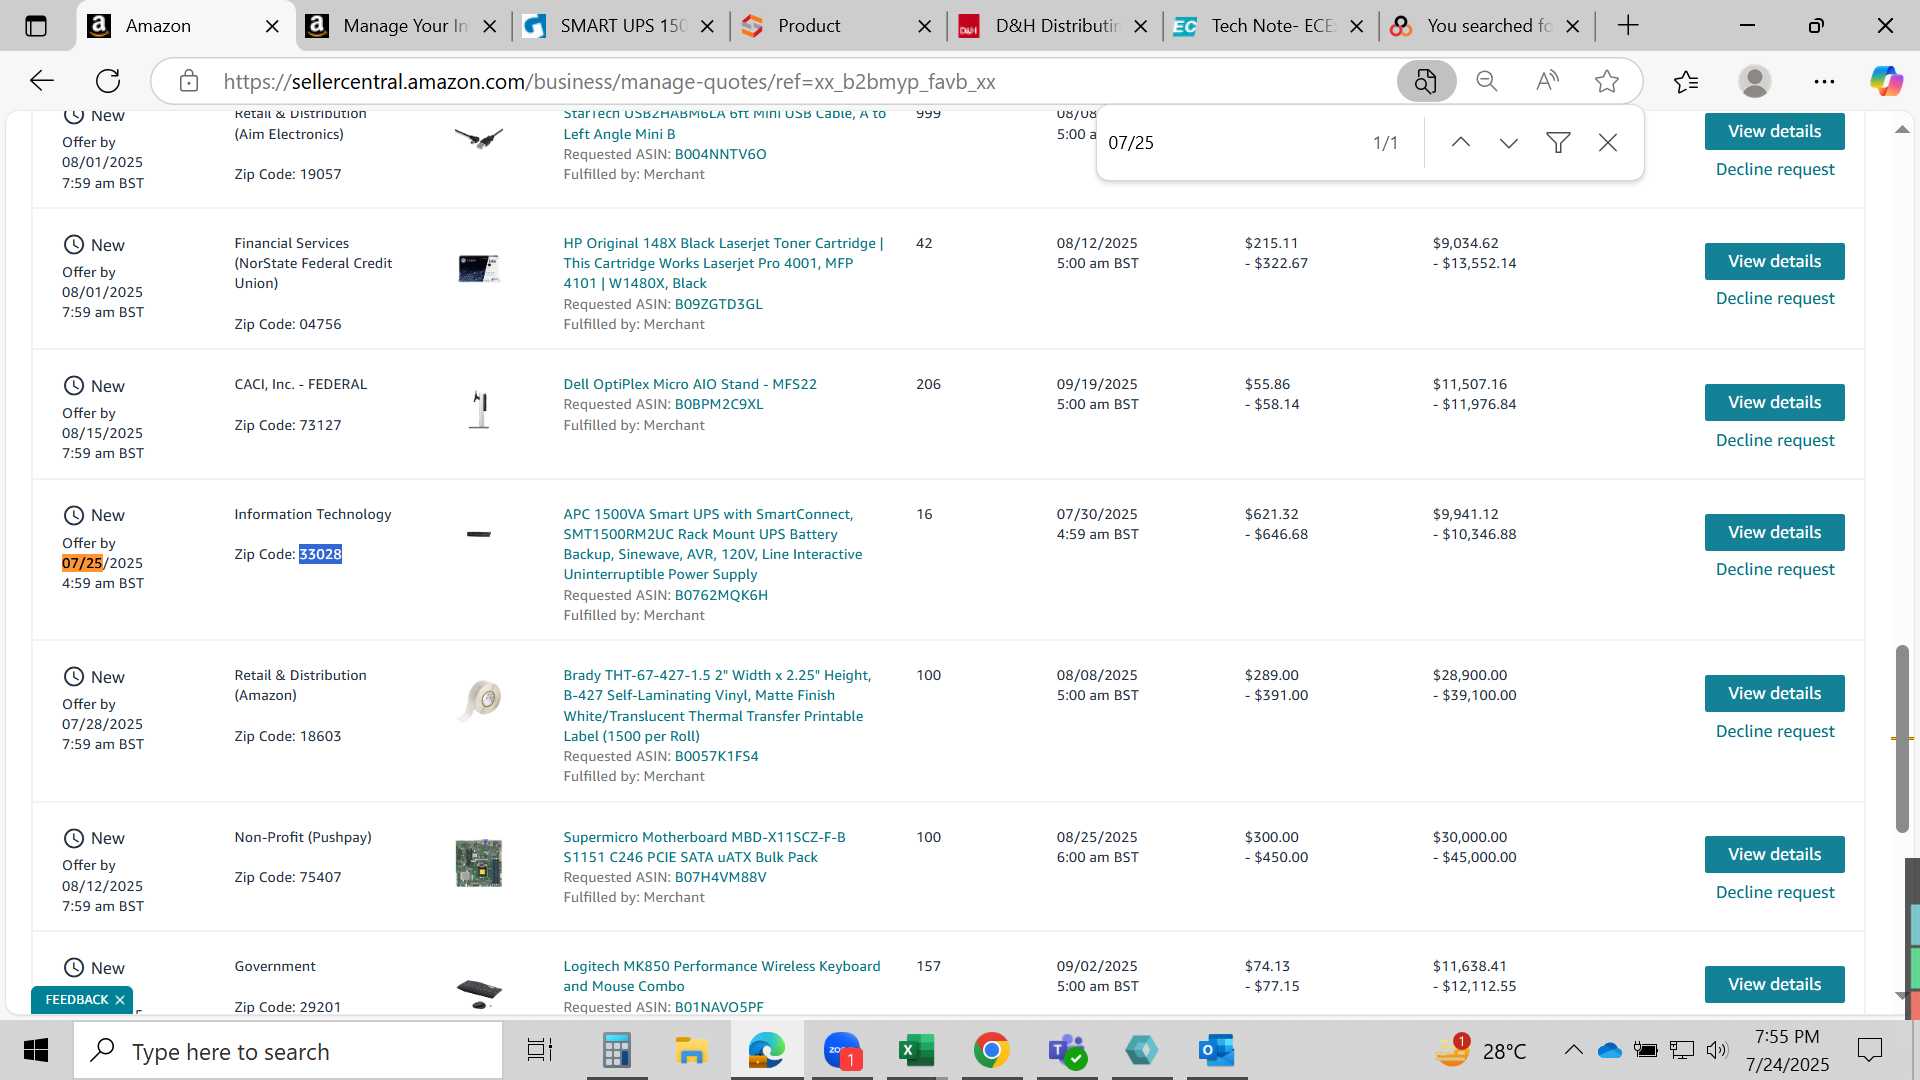This screenshot has height=1080, width=1920.
Task: Decline request for Brady labels
Action: tap(1774, 732)
